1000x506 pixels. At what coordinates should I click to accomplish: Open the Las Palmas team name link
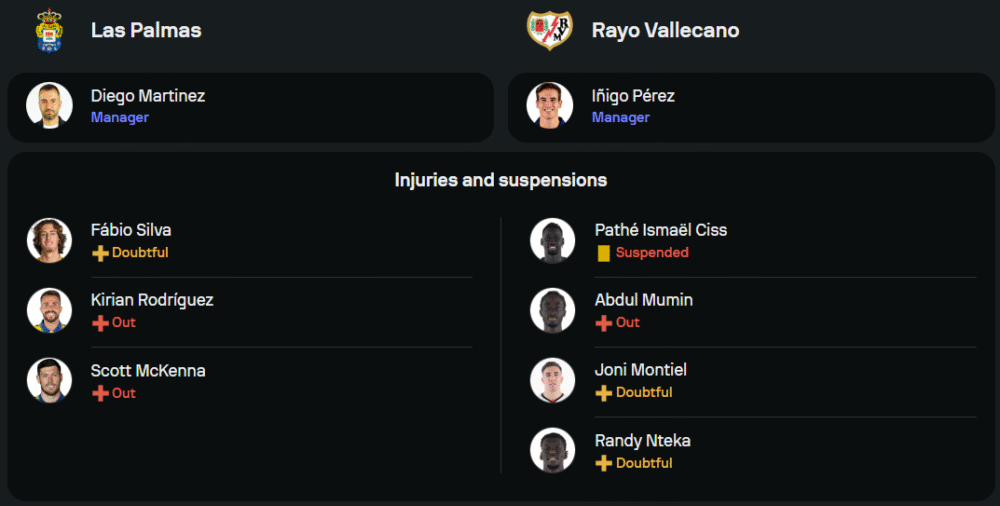tap(146, 30)
